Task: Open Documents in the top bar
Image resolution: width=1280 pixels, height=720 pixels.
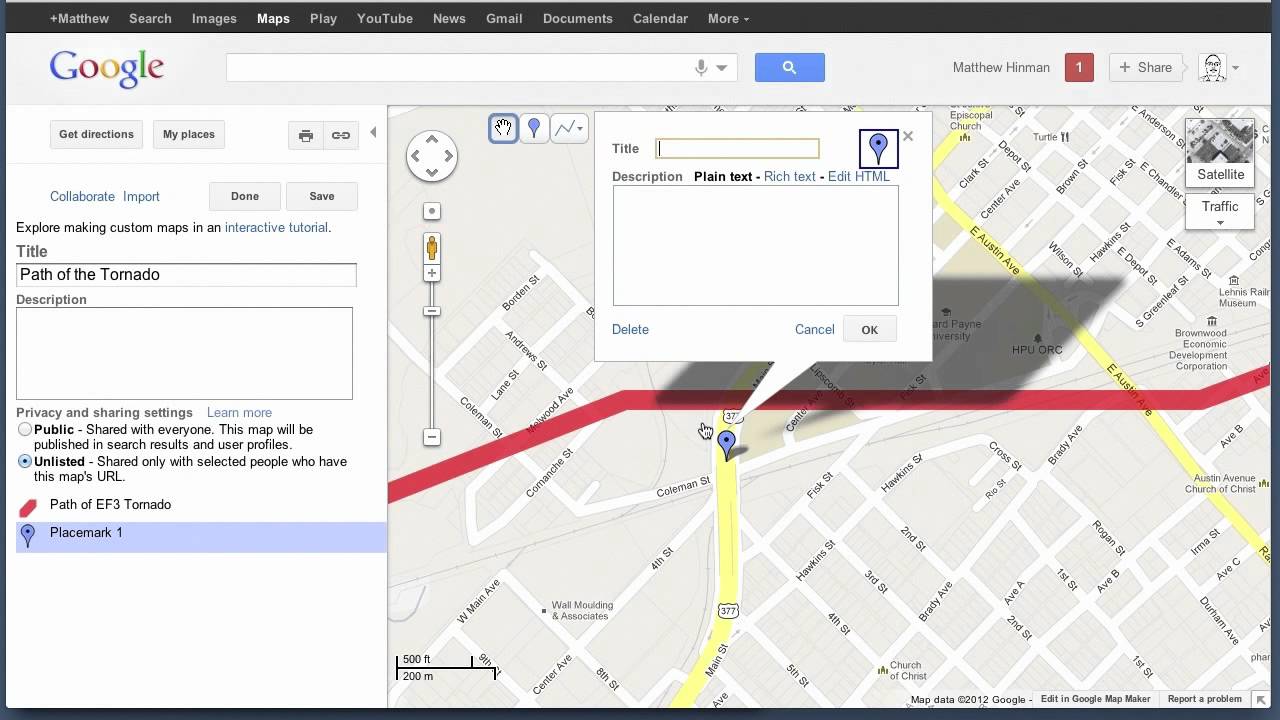Action: [578, 18]
